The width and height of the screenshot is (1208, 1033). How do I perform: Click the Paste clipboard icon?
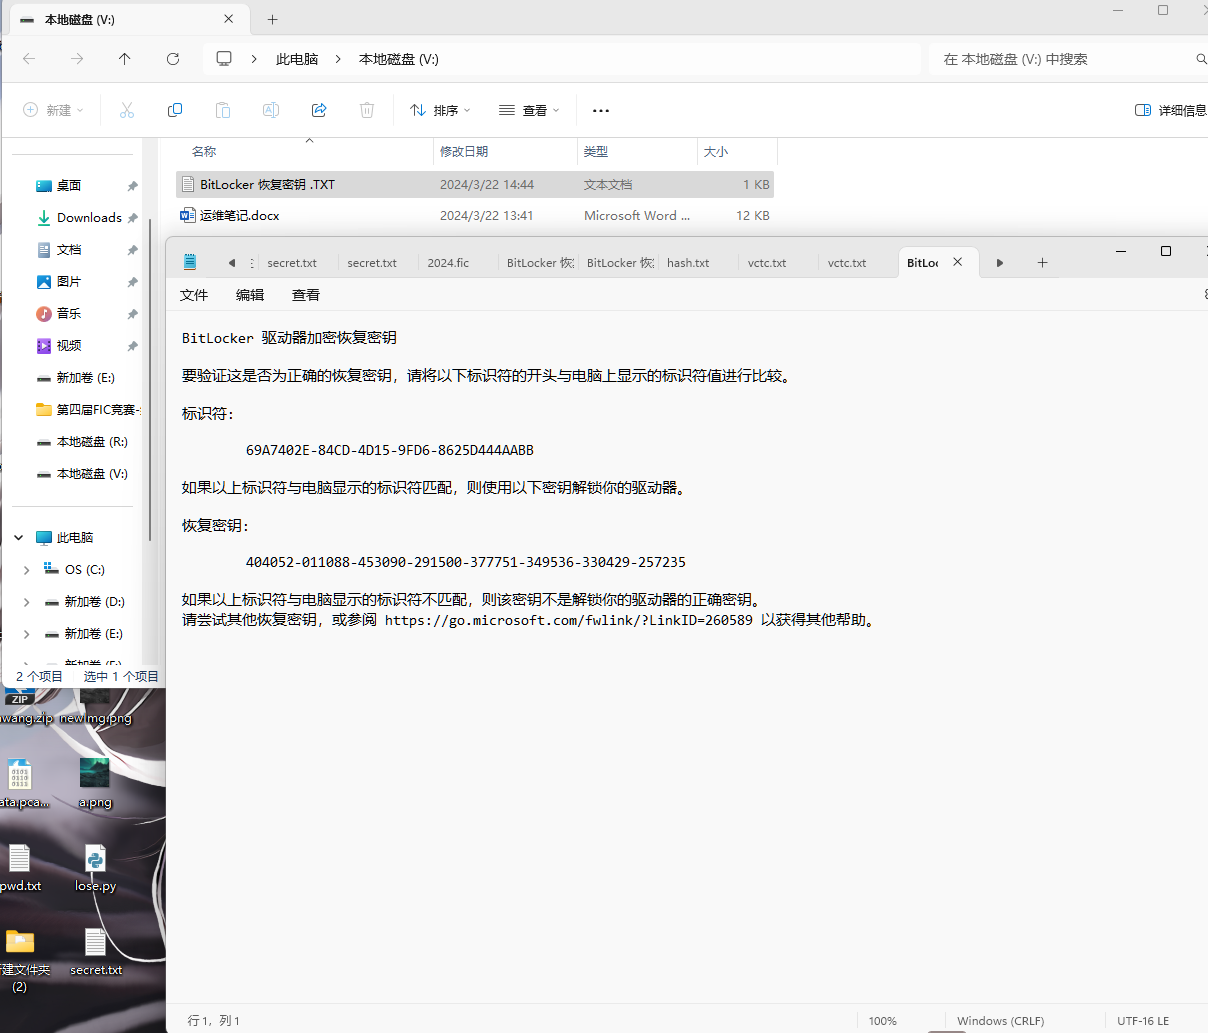223,110
